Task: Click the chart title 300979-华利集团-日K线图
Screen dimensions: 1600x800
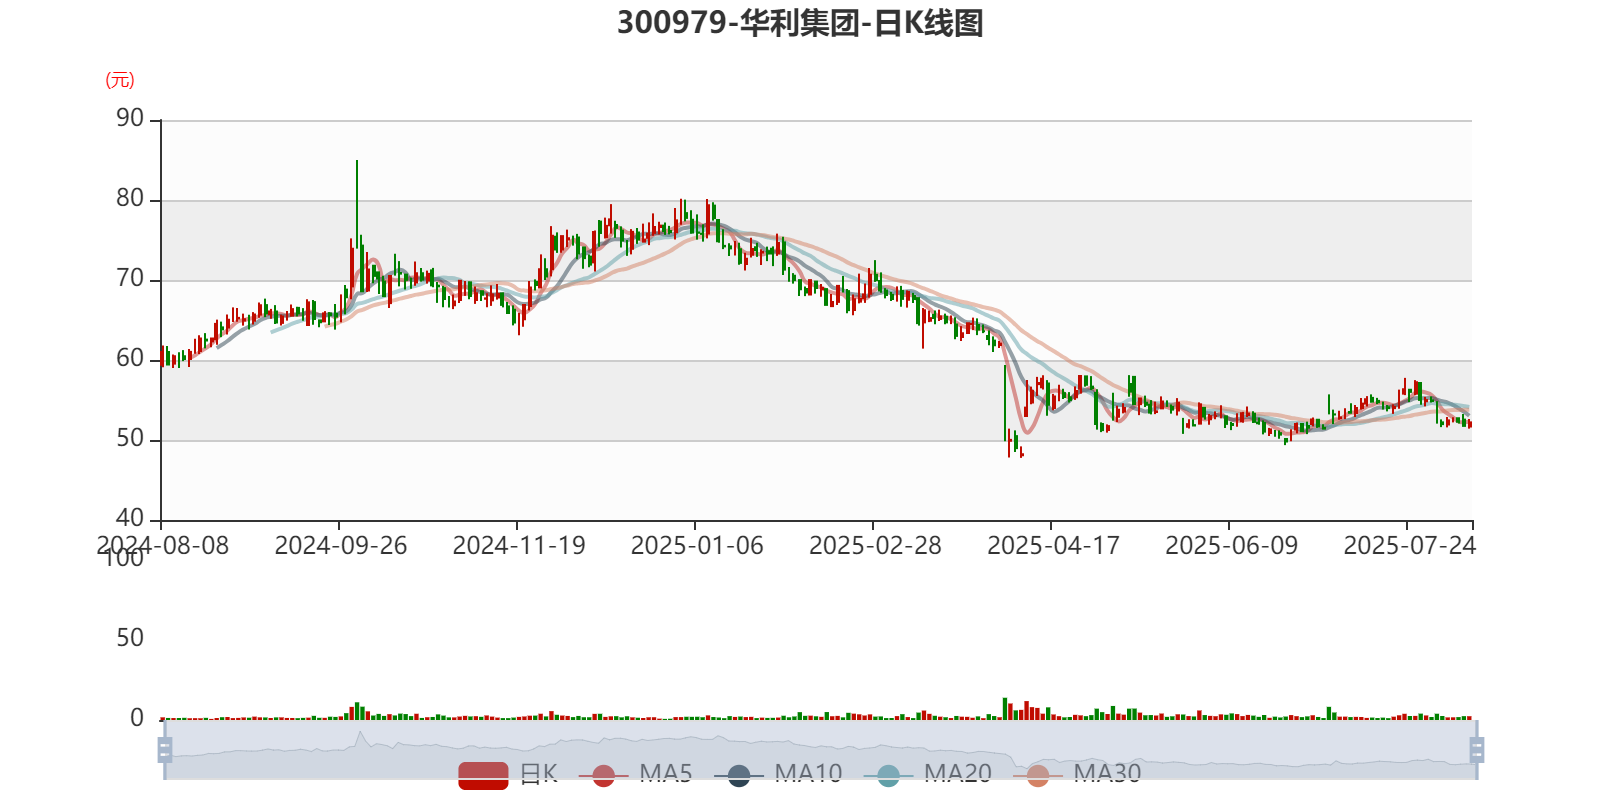Action: click(x=800, y=23)
